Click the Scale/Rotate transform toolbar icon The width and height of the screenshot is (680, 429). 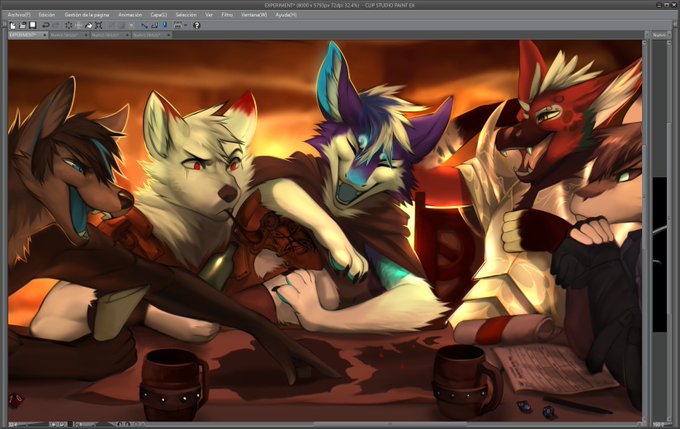99,26
